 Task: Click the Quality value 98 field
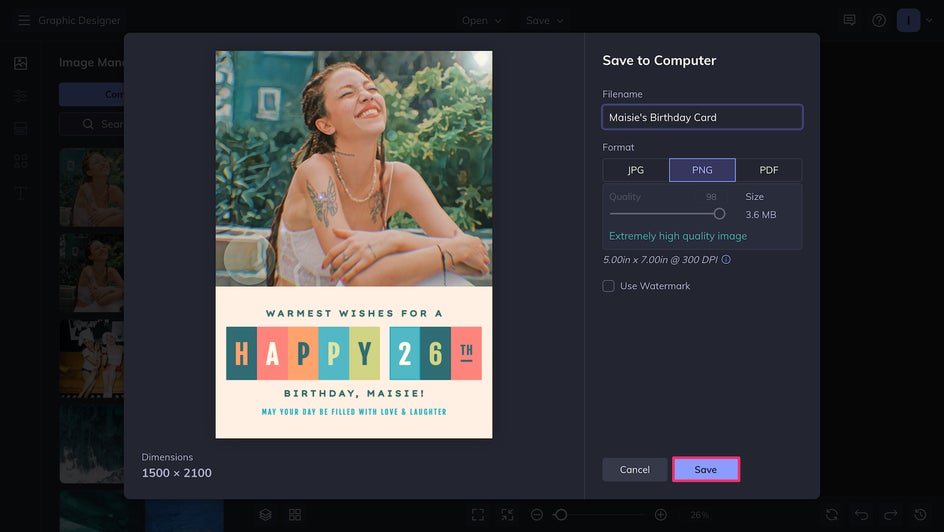[711, 197]
